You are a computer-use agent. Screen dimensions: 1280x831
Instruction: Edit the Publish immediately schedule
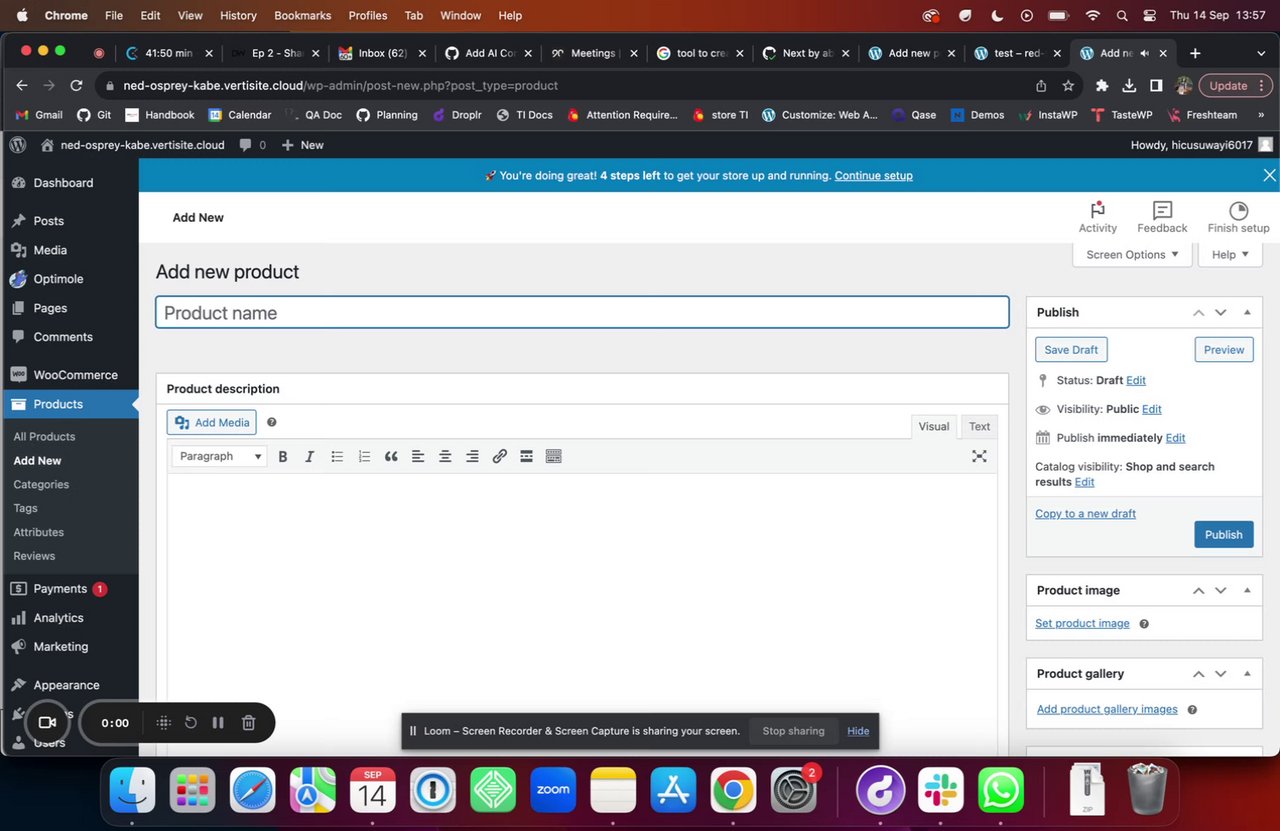tap(1175, 438)
